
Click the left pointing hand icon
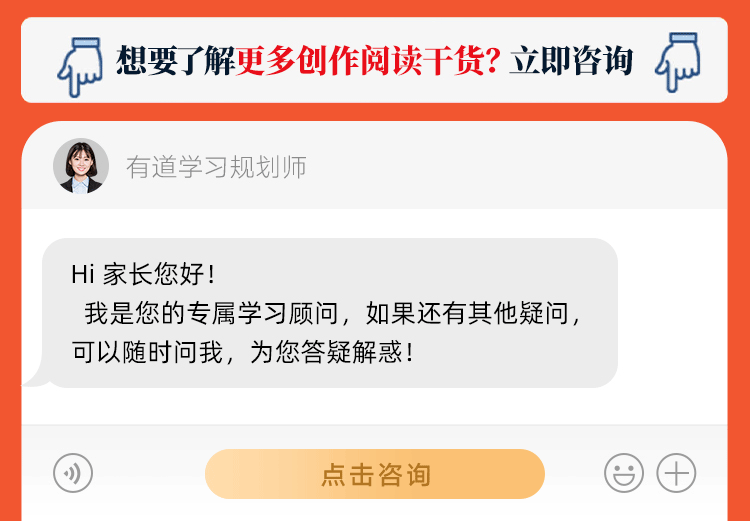(80, 67)
